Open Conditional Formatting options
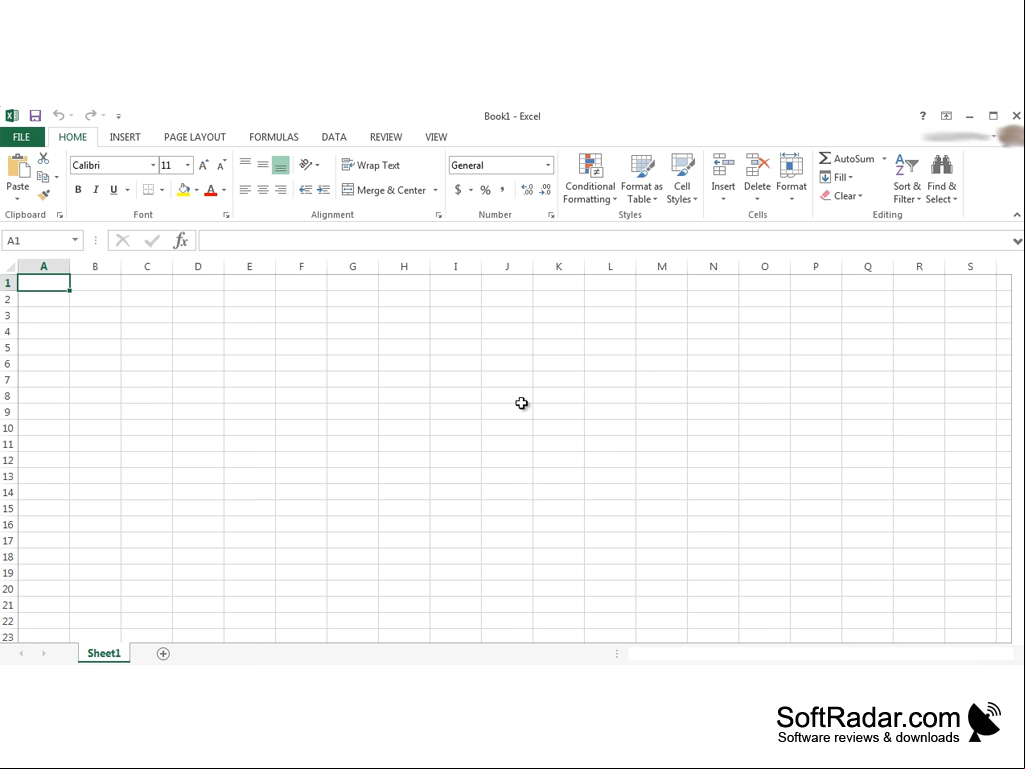 [590, 179]
